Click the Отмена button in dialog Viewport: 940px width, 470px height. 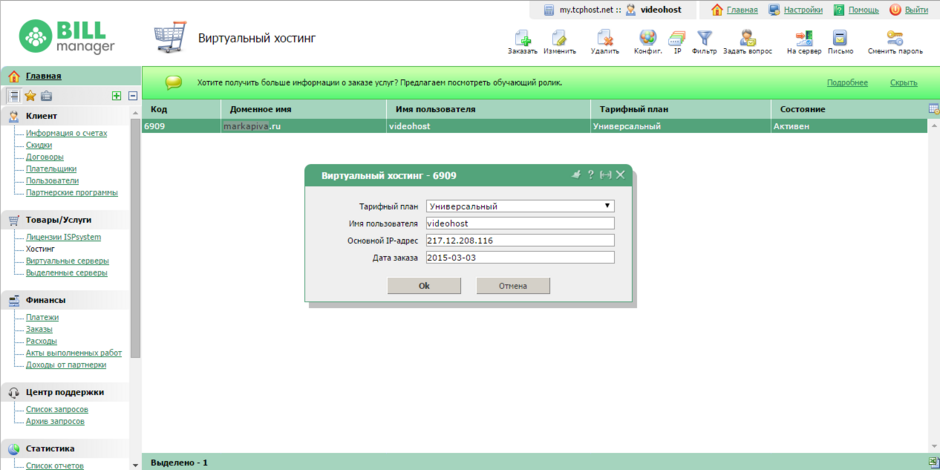[x=513, y=286]
